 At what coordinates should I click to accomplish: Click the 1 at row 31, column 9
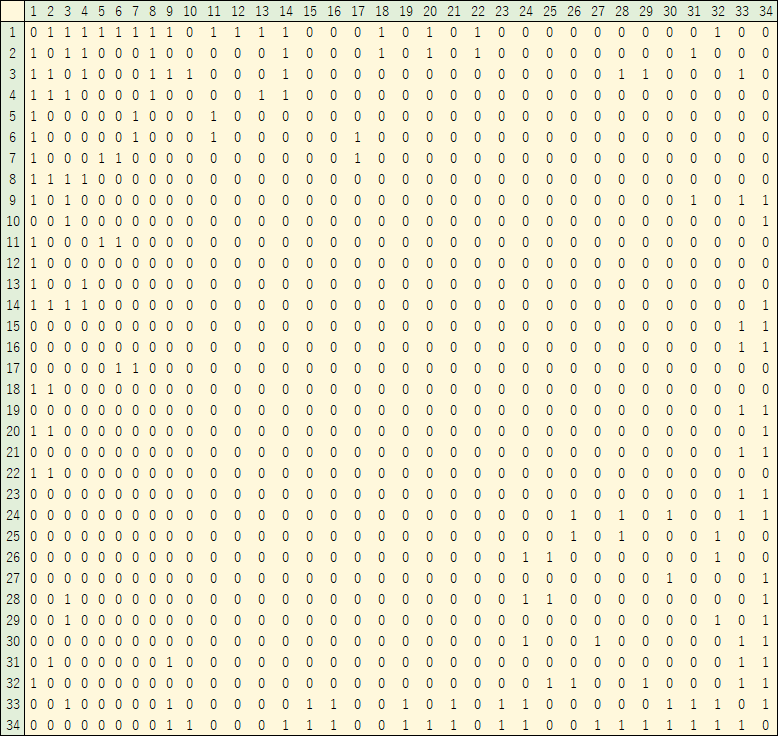click(169, 663)
